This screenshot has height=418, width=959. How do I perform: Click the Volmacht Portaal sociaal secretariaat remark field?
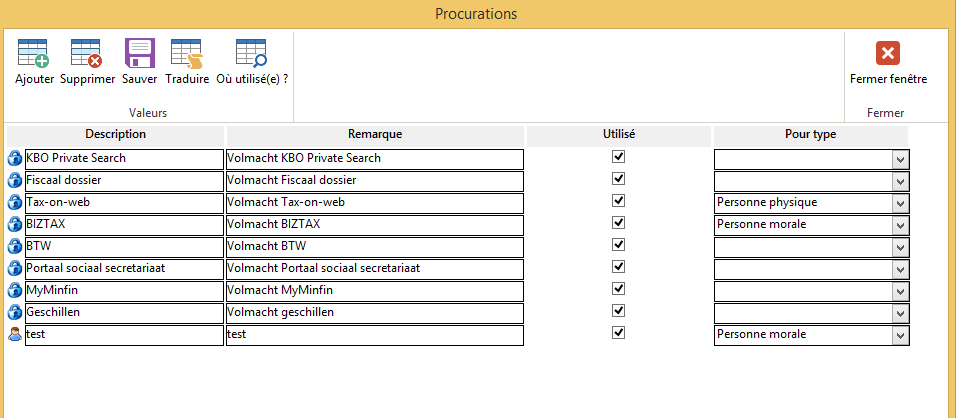click(374, 269)
